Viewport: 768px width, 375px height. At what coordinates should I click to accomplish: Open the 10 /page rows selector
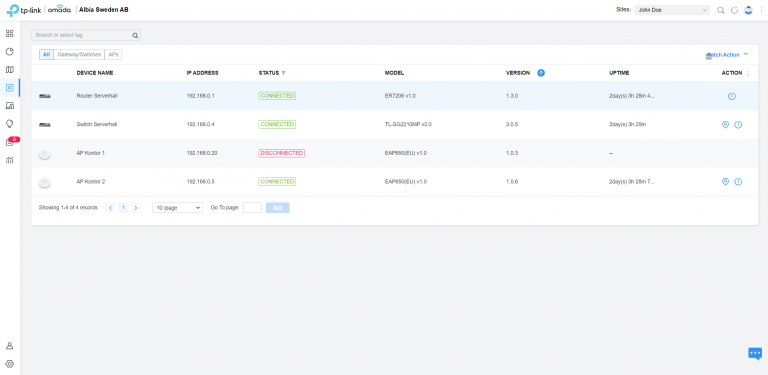[177, 208]
